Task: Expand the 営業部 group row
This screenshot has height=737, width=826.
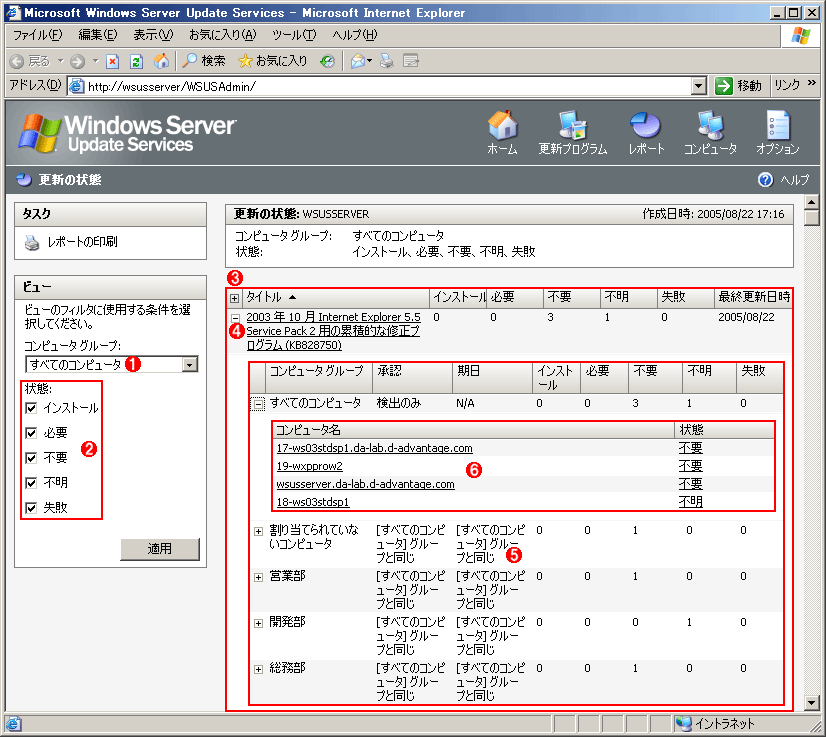Action: coord(258,577)
